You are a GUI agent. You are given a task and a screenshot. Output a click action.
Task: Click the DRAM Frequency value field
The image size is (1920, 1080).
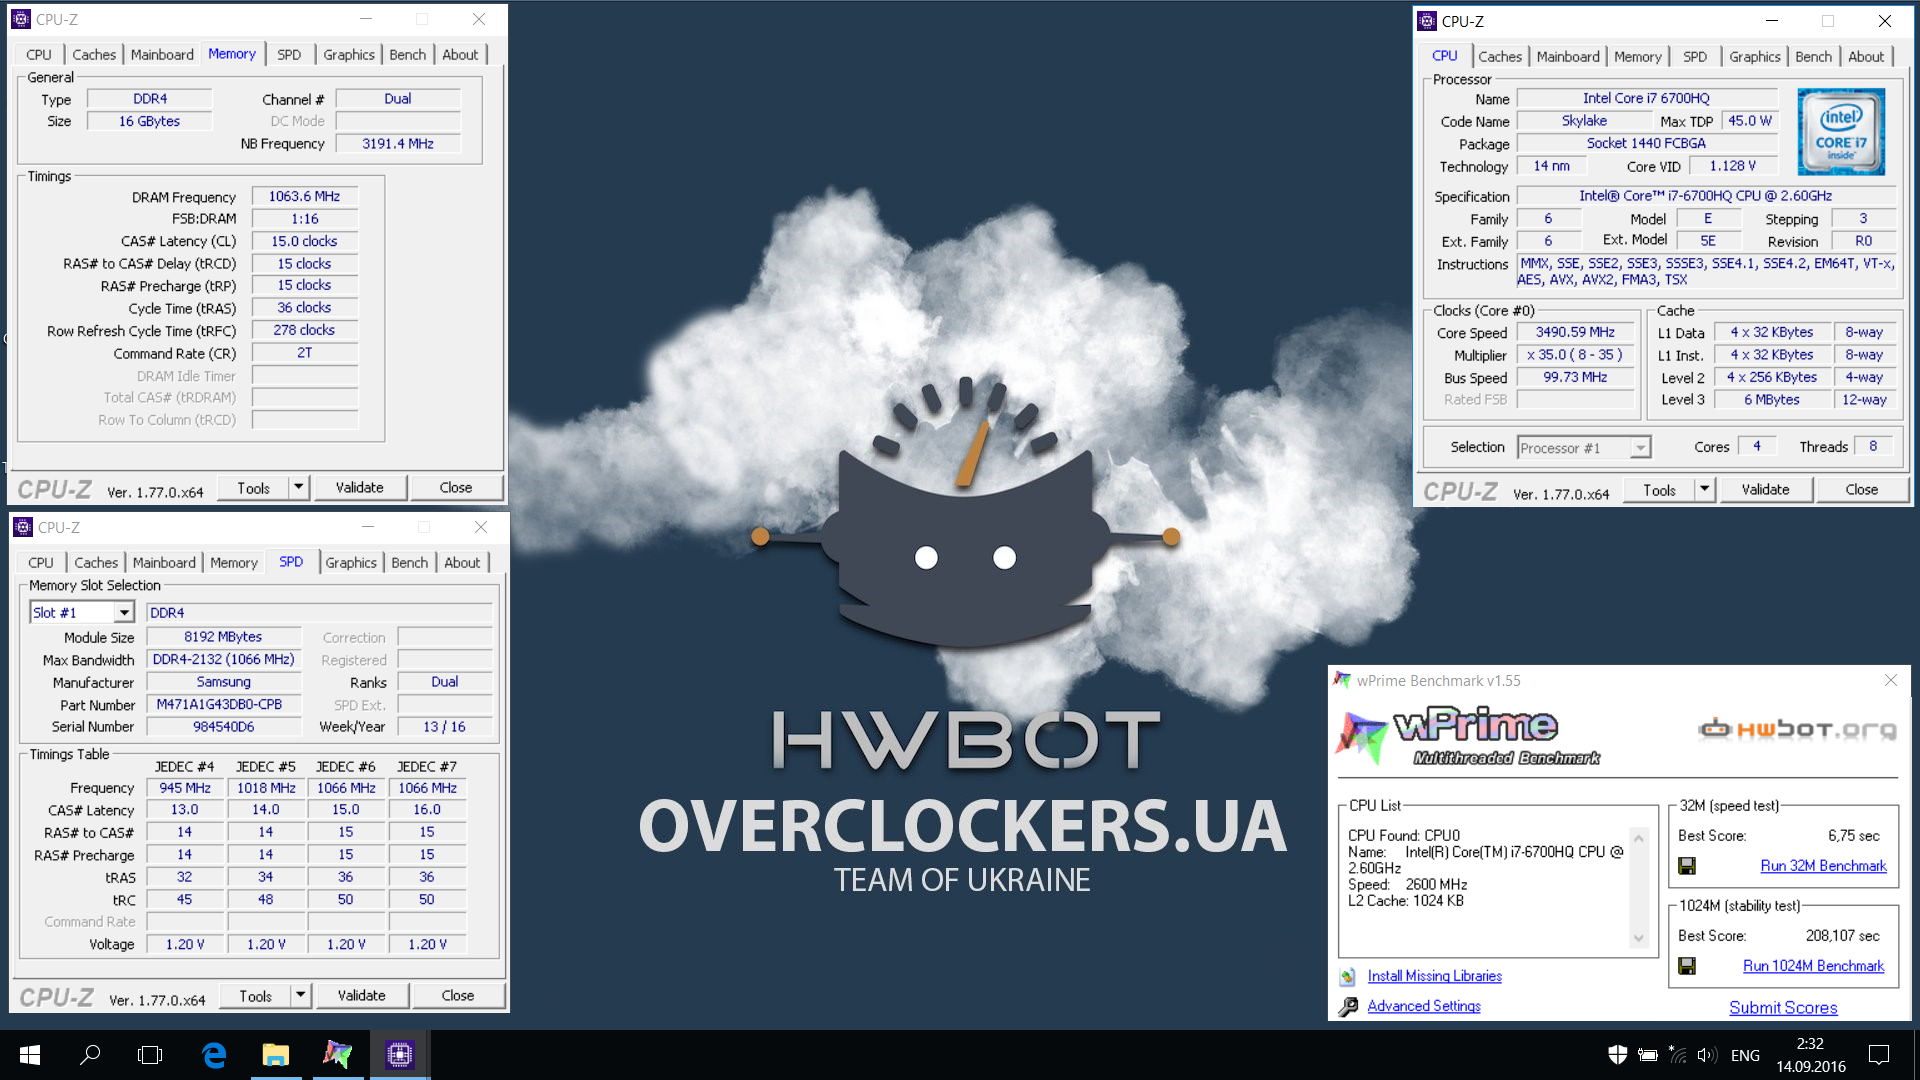(305, 197)
